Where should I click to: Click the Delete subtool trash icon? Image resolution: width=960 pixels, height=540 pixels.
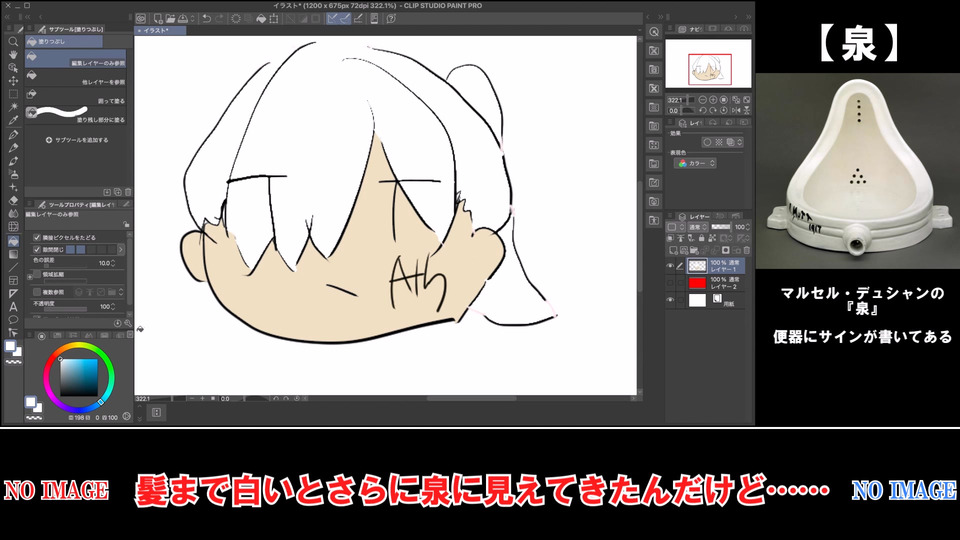coord(128,192)
